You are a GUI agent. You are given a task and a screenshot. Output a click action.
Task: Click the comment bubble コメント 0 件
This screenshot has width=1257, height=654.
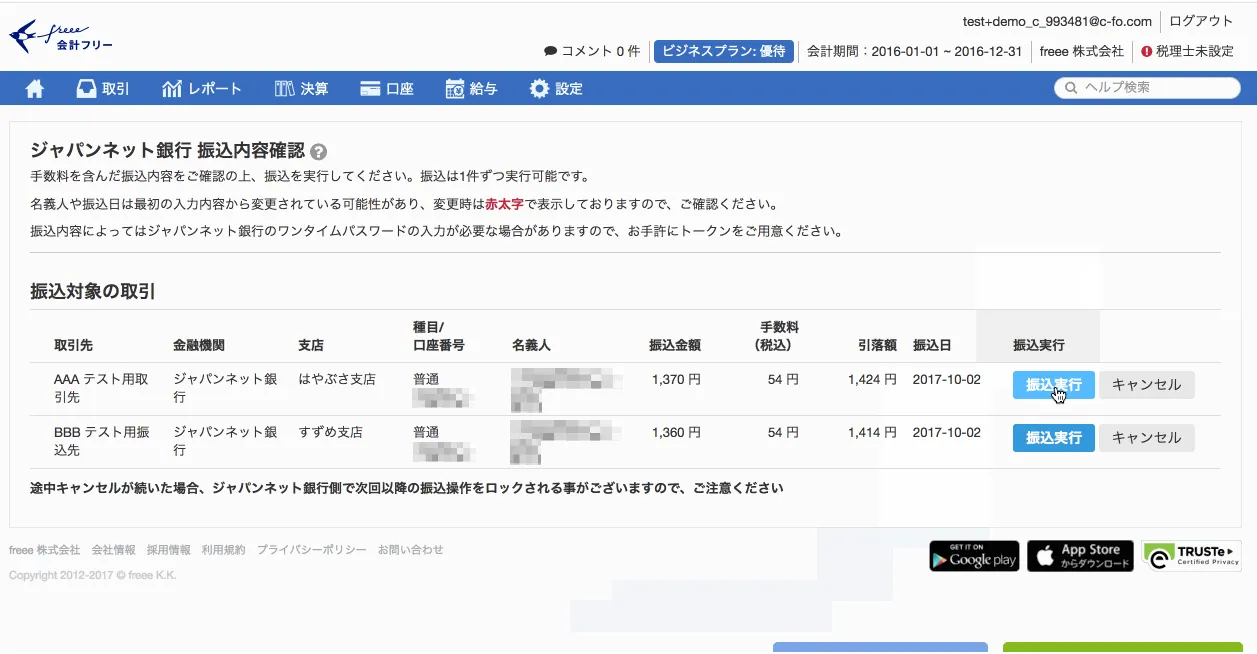(x=592, y=51)
